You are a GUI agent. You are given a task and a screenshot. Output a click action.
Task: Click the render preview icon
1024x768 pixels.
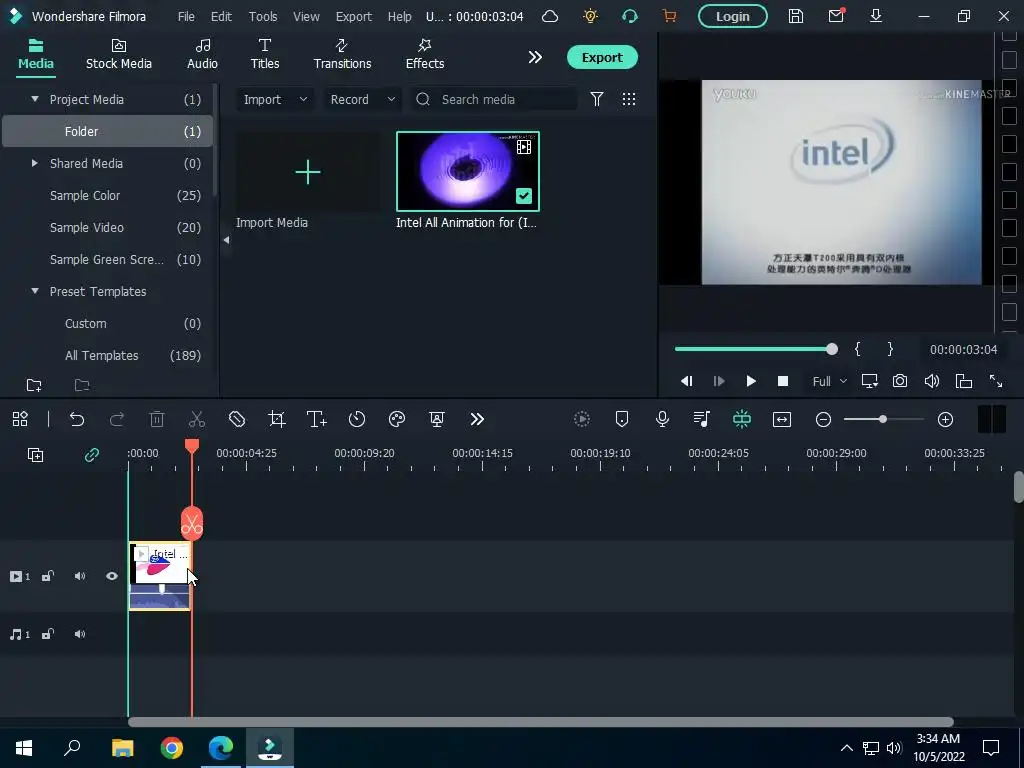coord(582,419)
